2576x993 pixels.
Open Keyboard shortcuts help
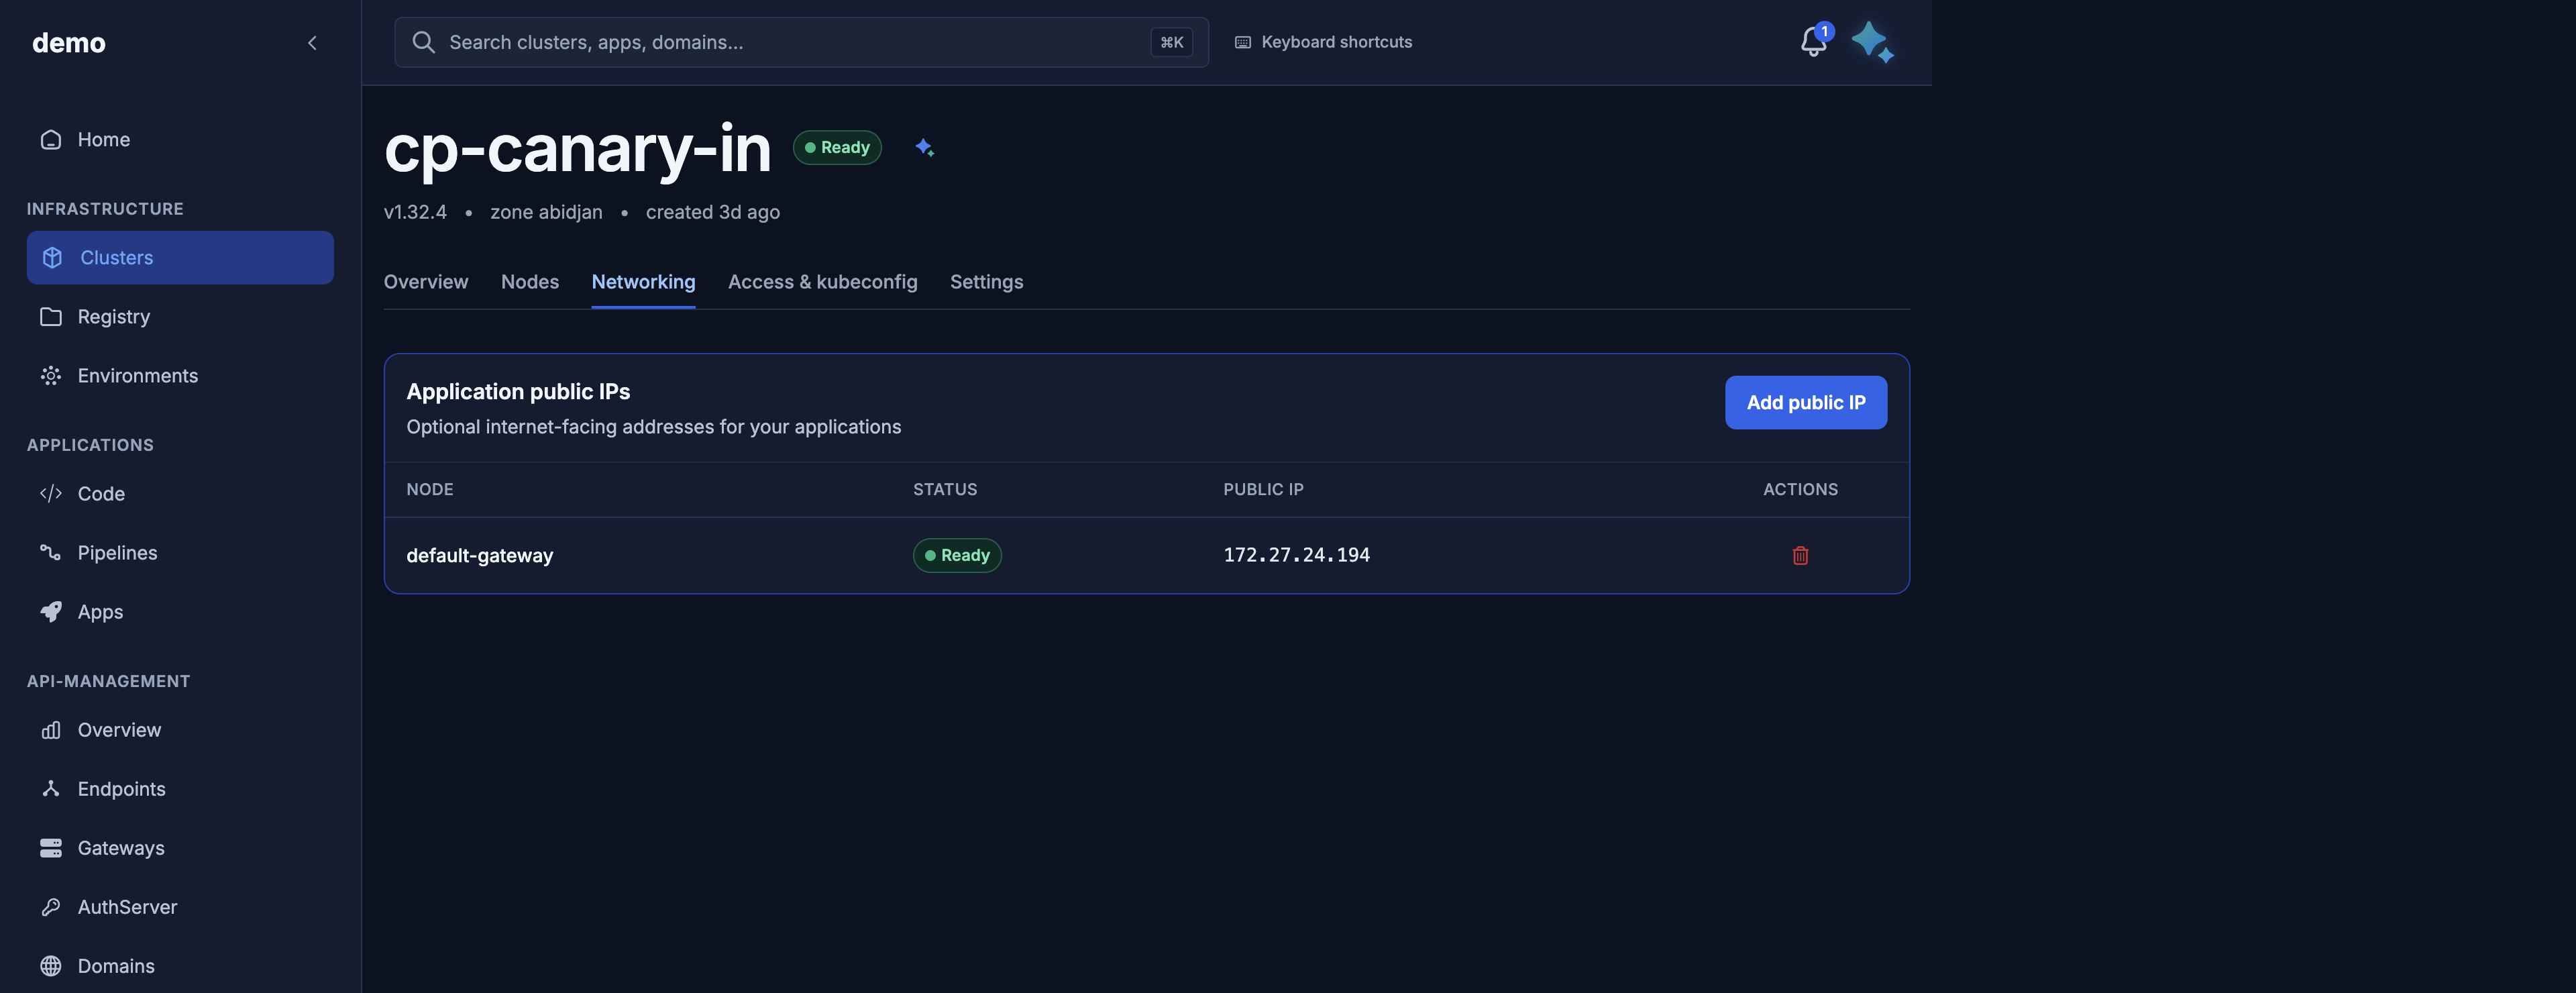coord(1323,42)
